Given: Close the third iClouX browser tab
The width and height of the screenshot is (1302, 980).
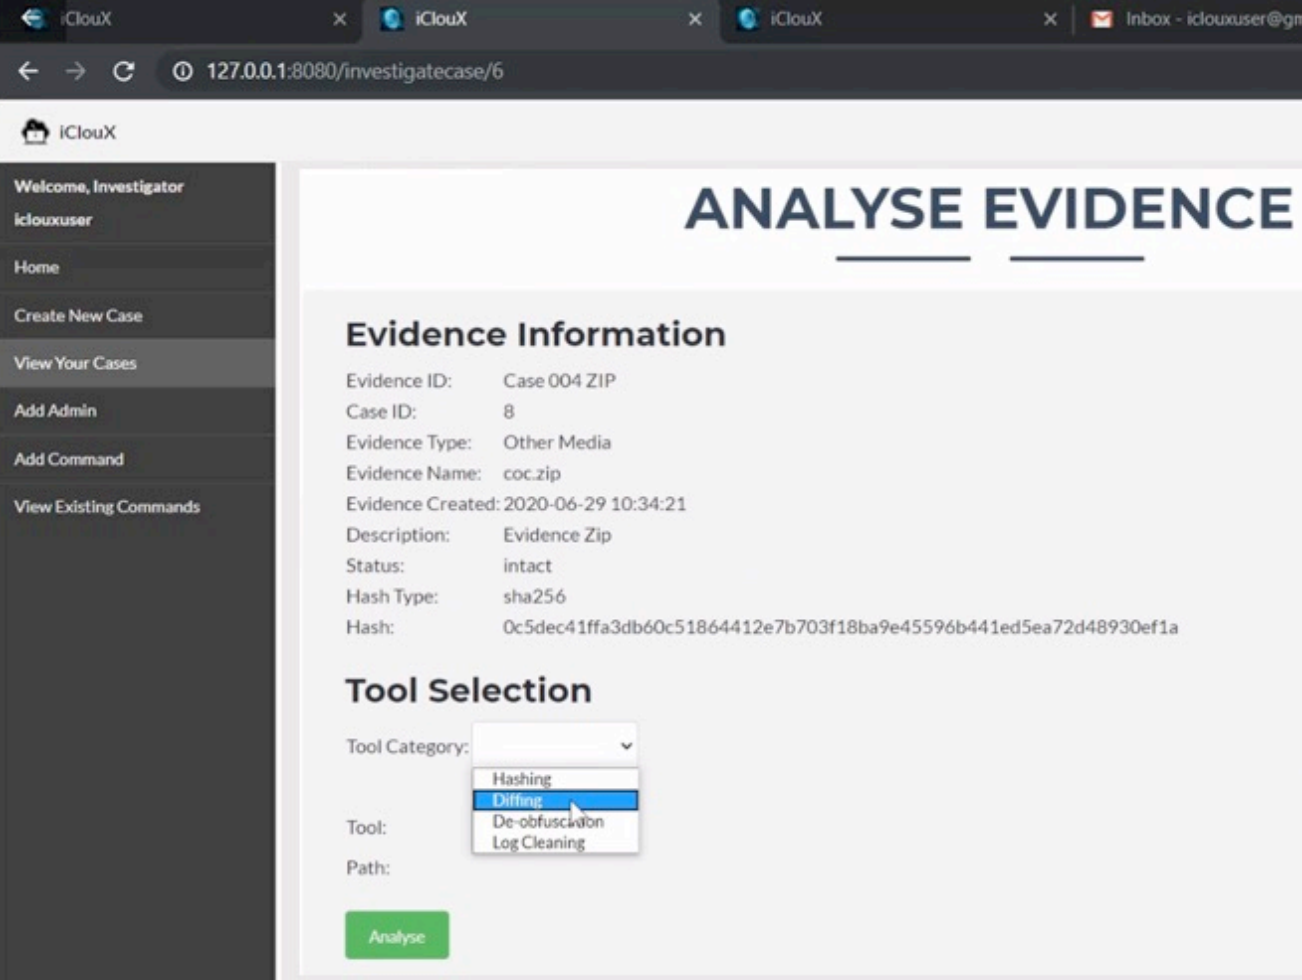Looking at the screenshot, I should point(1050,19).
